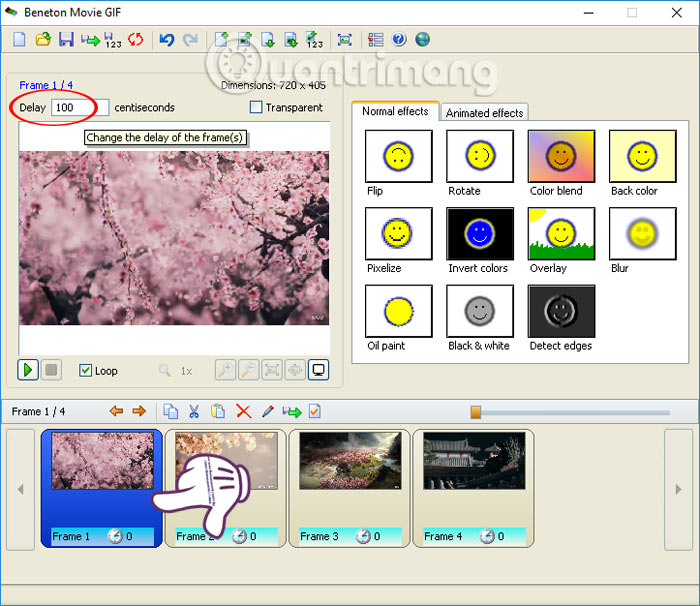Screen dimensions: 700x606
Task: Switch to the Animated effects tab
Action: coord(484,113)
